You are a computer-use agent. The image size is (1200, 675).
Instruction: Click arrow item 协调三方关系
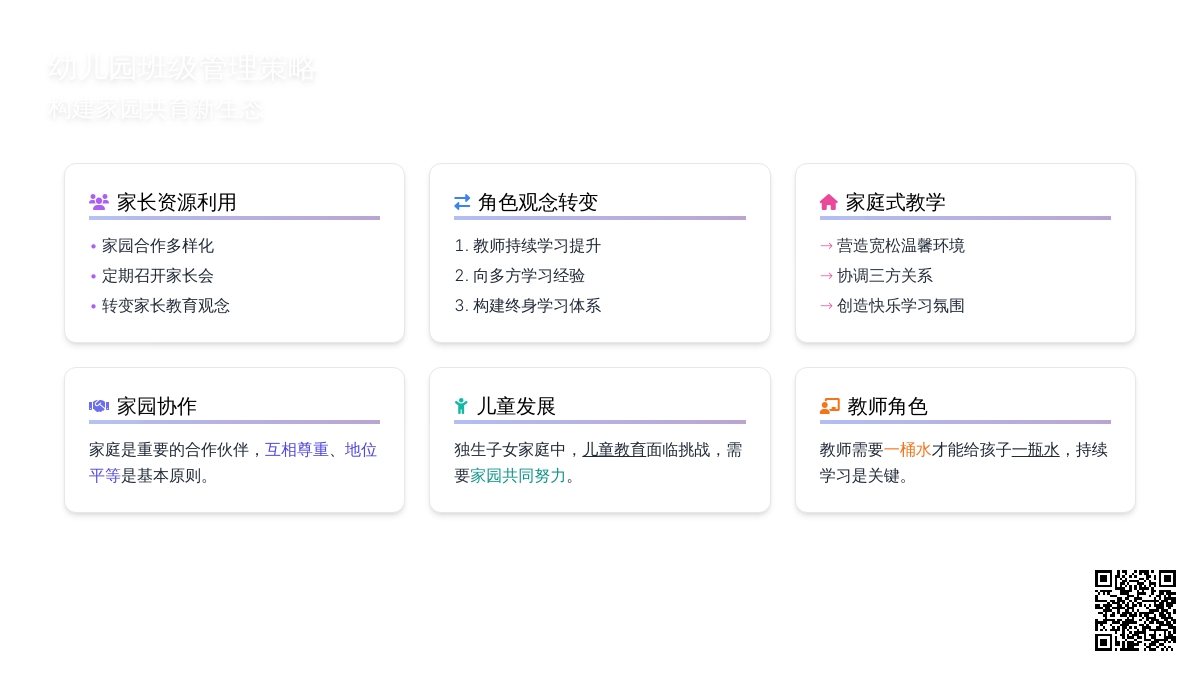885,276
